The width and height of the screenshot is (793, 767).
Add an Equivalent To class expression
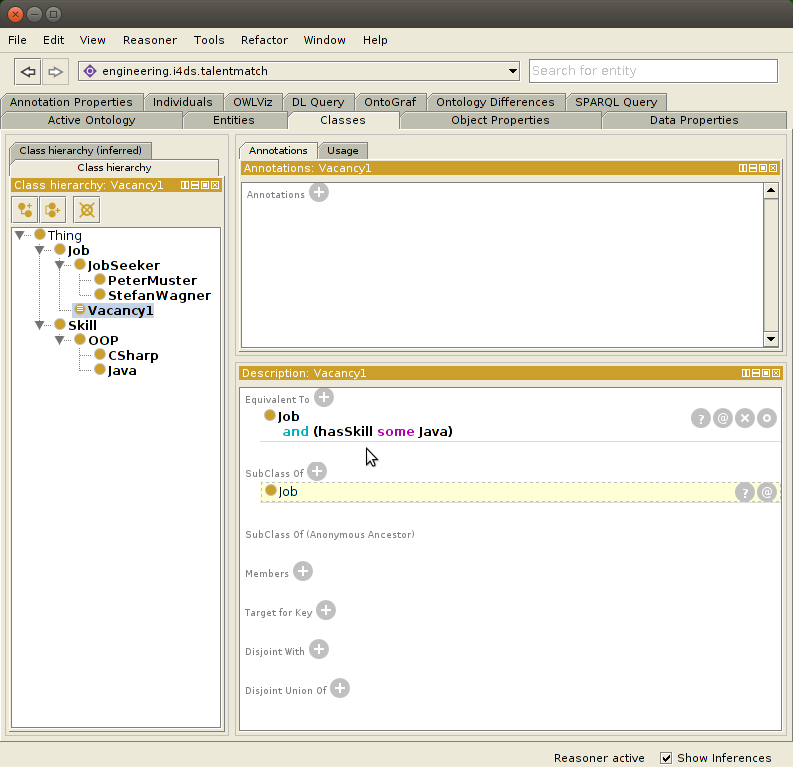tap(324, 398)
